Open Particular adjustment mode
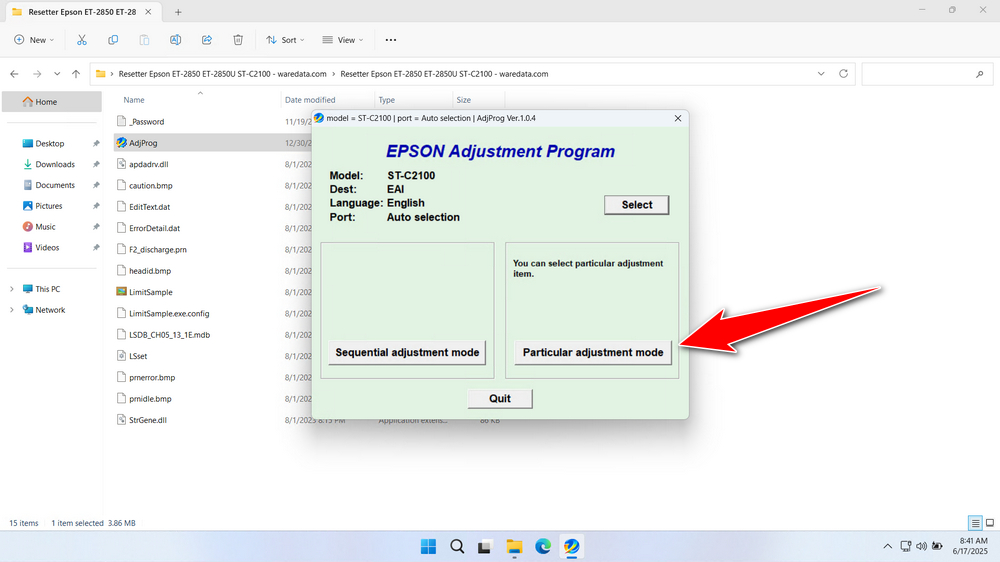 tap(592, 352)
